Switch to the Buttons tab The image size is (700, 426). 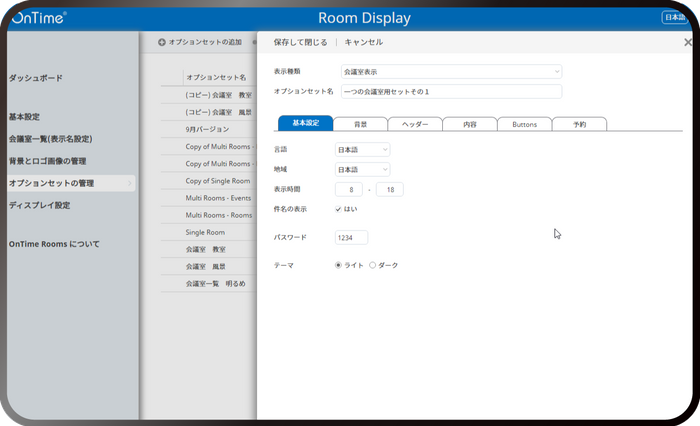(525, 124)
